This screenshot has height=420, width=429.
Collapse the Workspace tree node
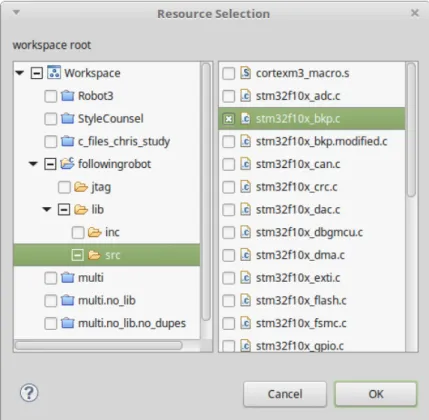coord(20,73)
